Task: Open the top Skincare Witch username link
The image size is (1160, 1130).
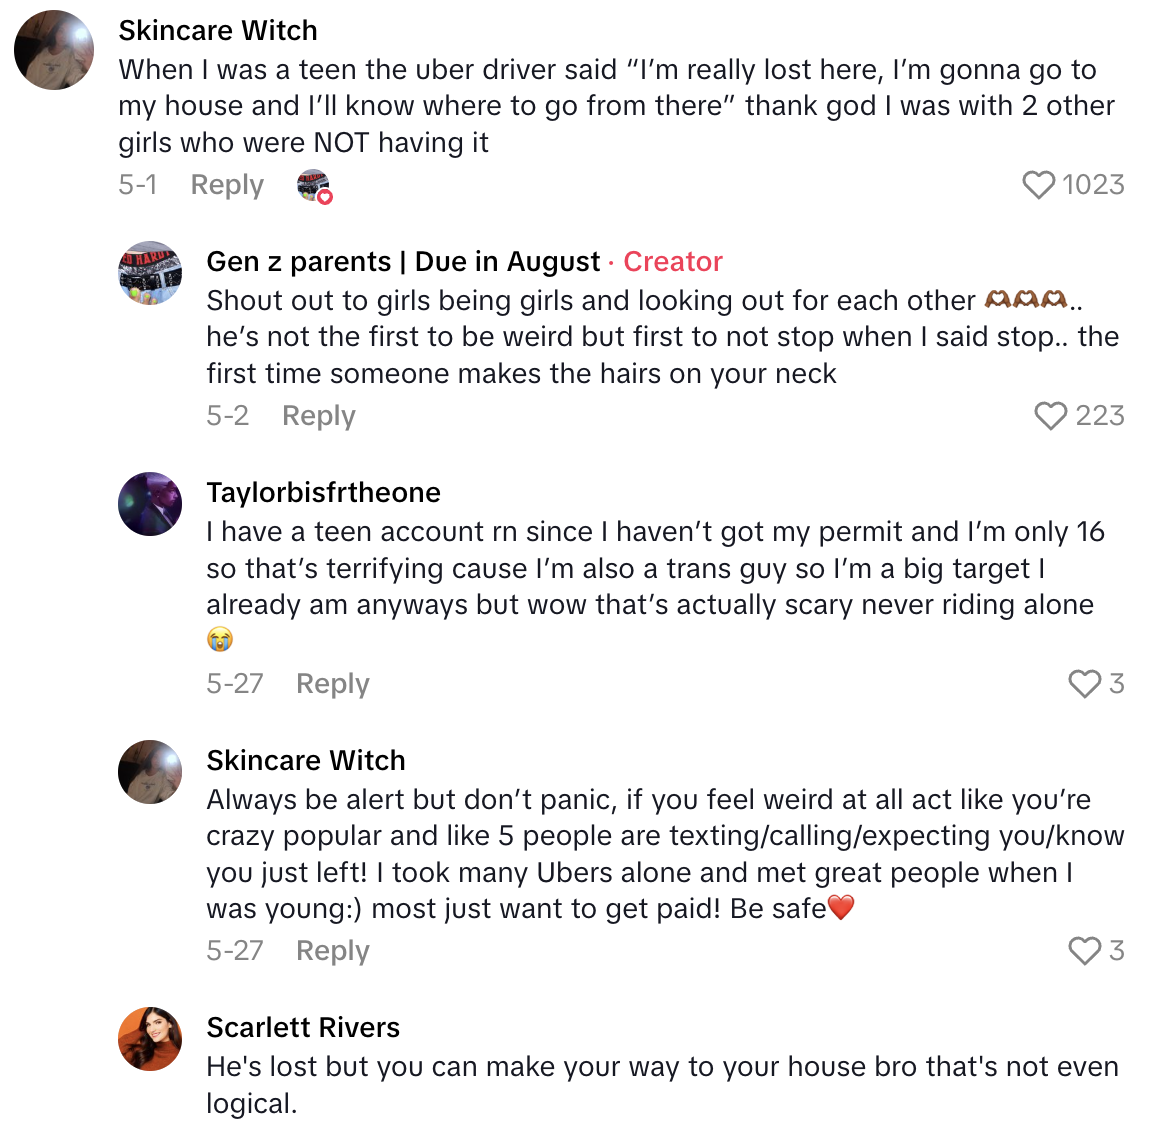Action: pos(218,31)
